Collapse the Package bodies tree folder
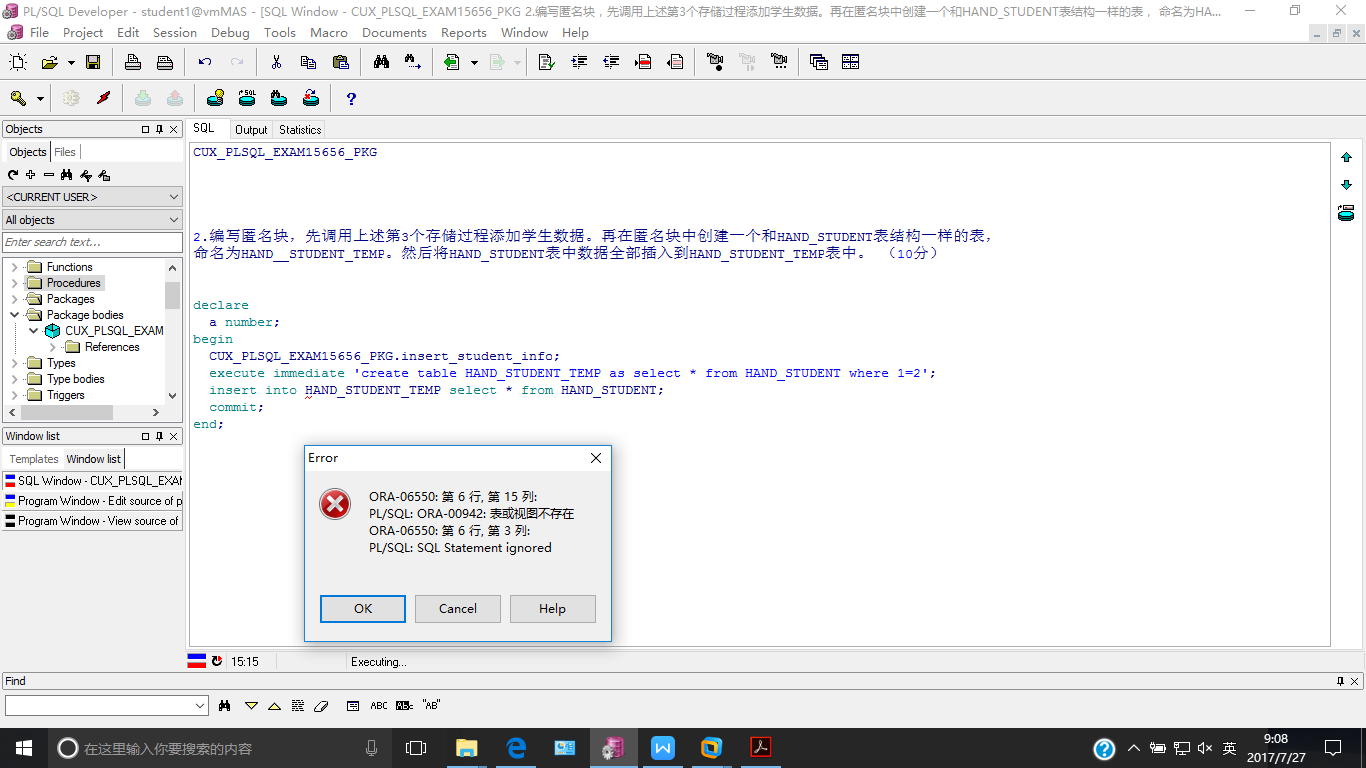This screenshot has height=768, width=1366. [x=14, y=315]
